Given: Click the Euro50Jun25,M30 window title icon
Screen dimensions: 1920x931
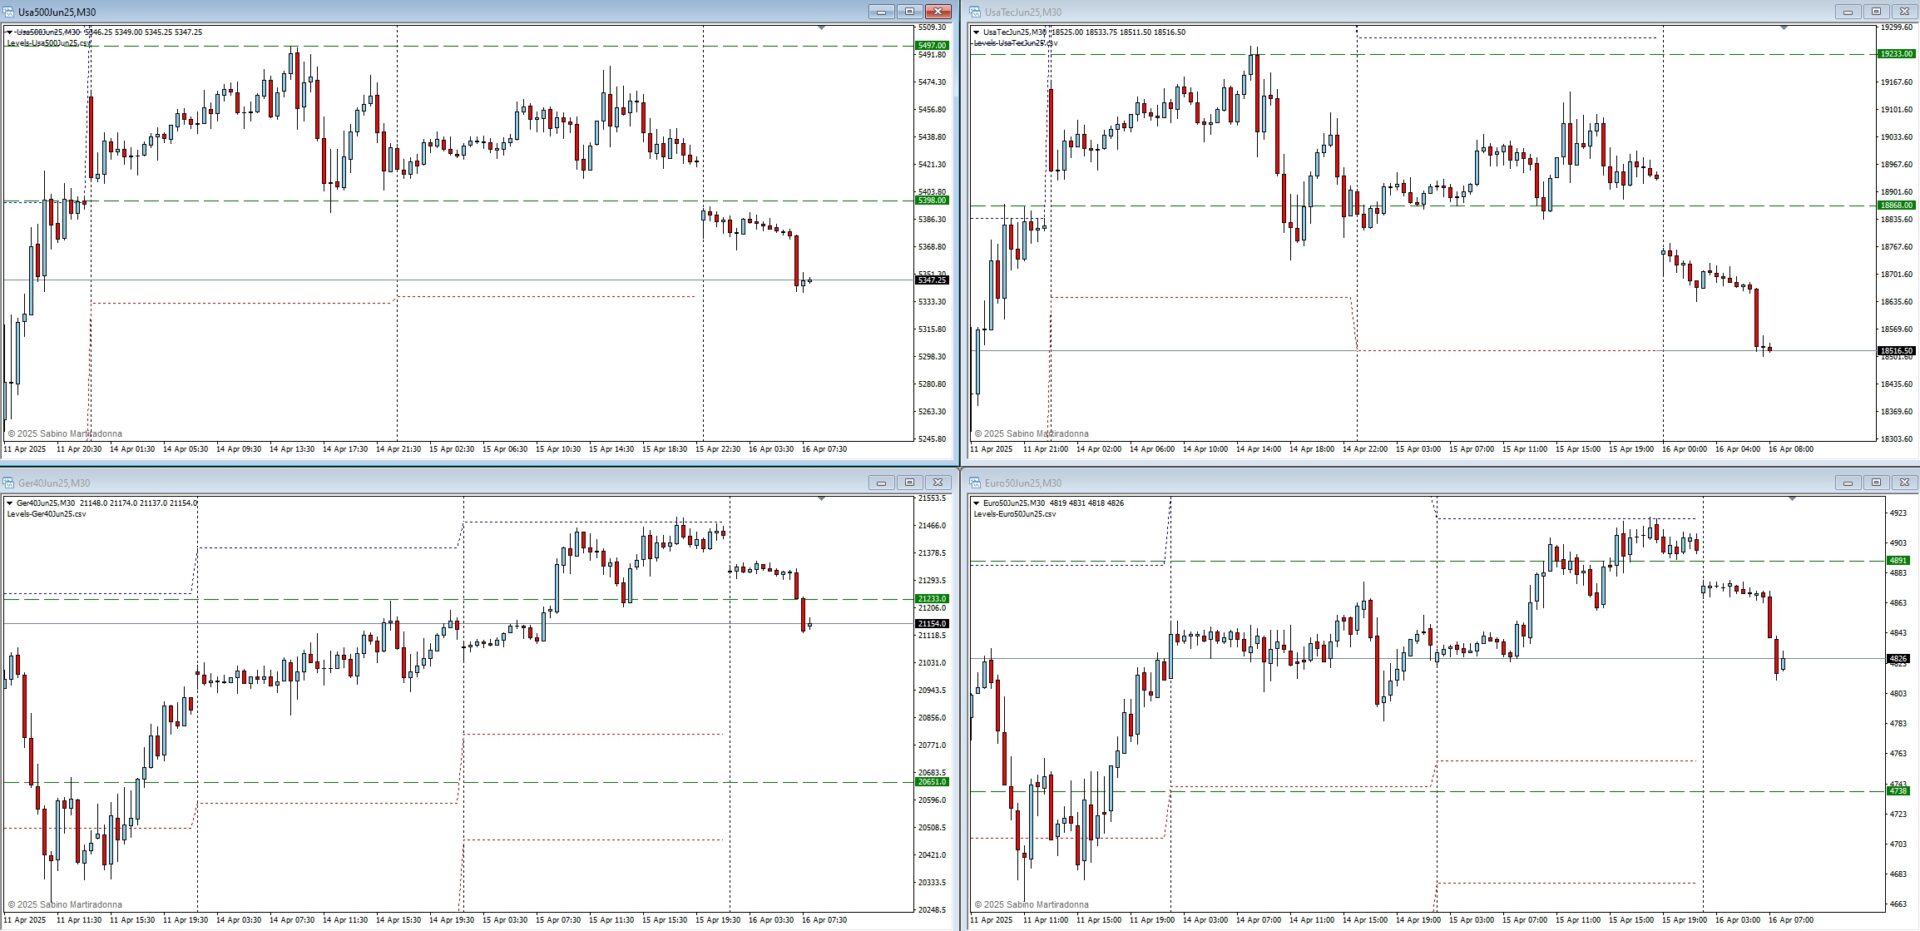Looking at the screenshot, I should tap(975, 483).
